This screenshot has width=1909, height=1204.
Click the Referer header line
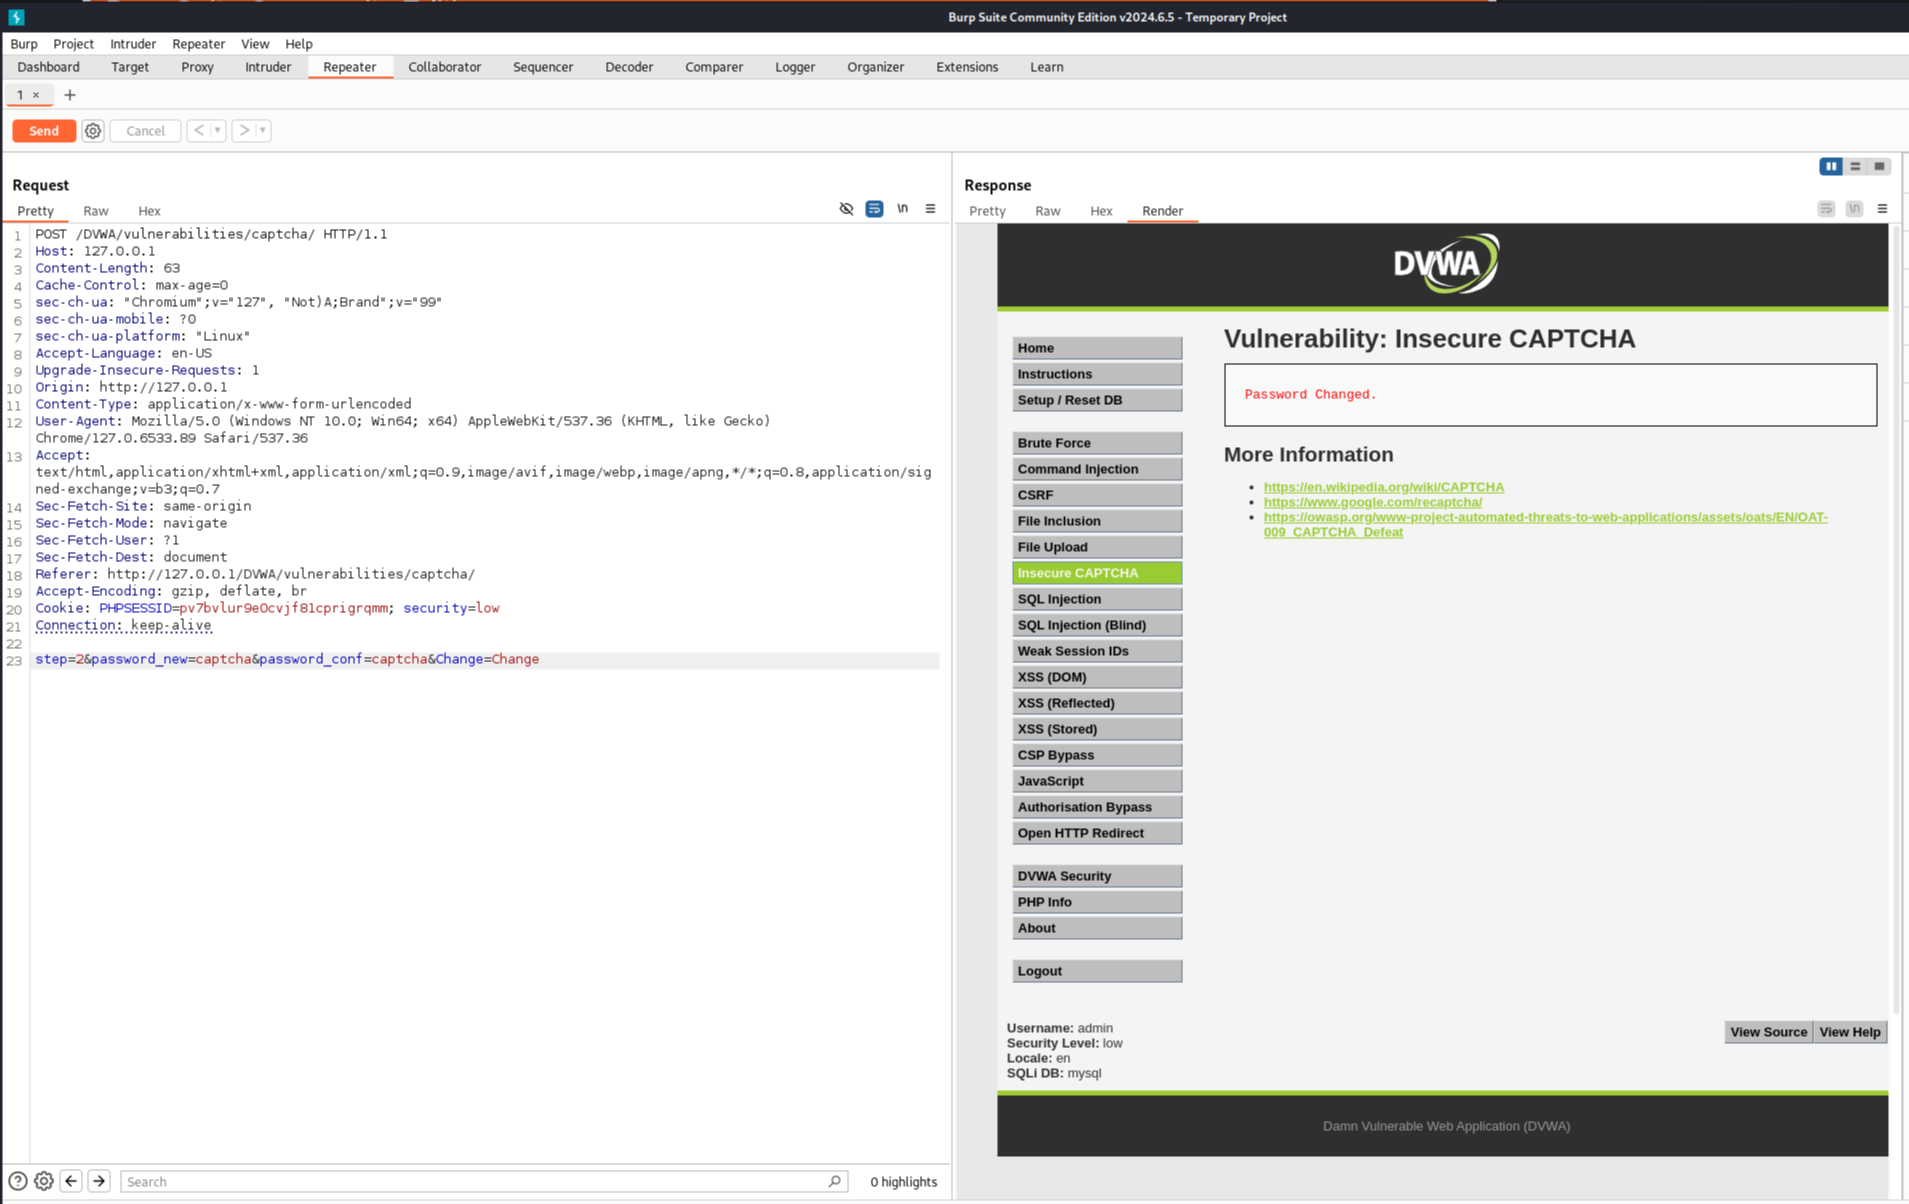[x=255, y=574]
